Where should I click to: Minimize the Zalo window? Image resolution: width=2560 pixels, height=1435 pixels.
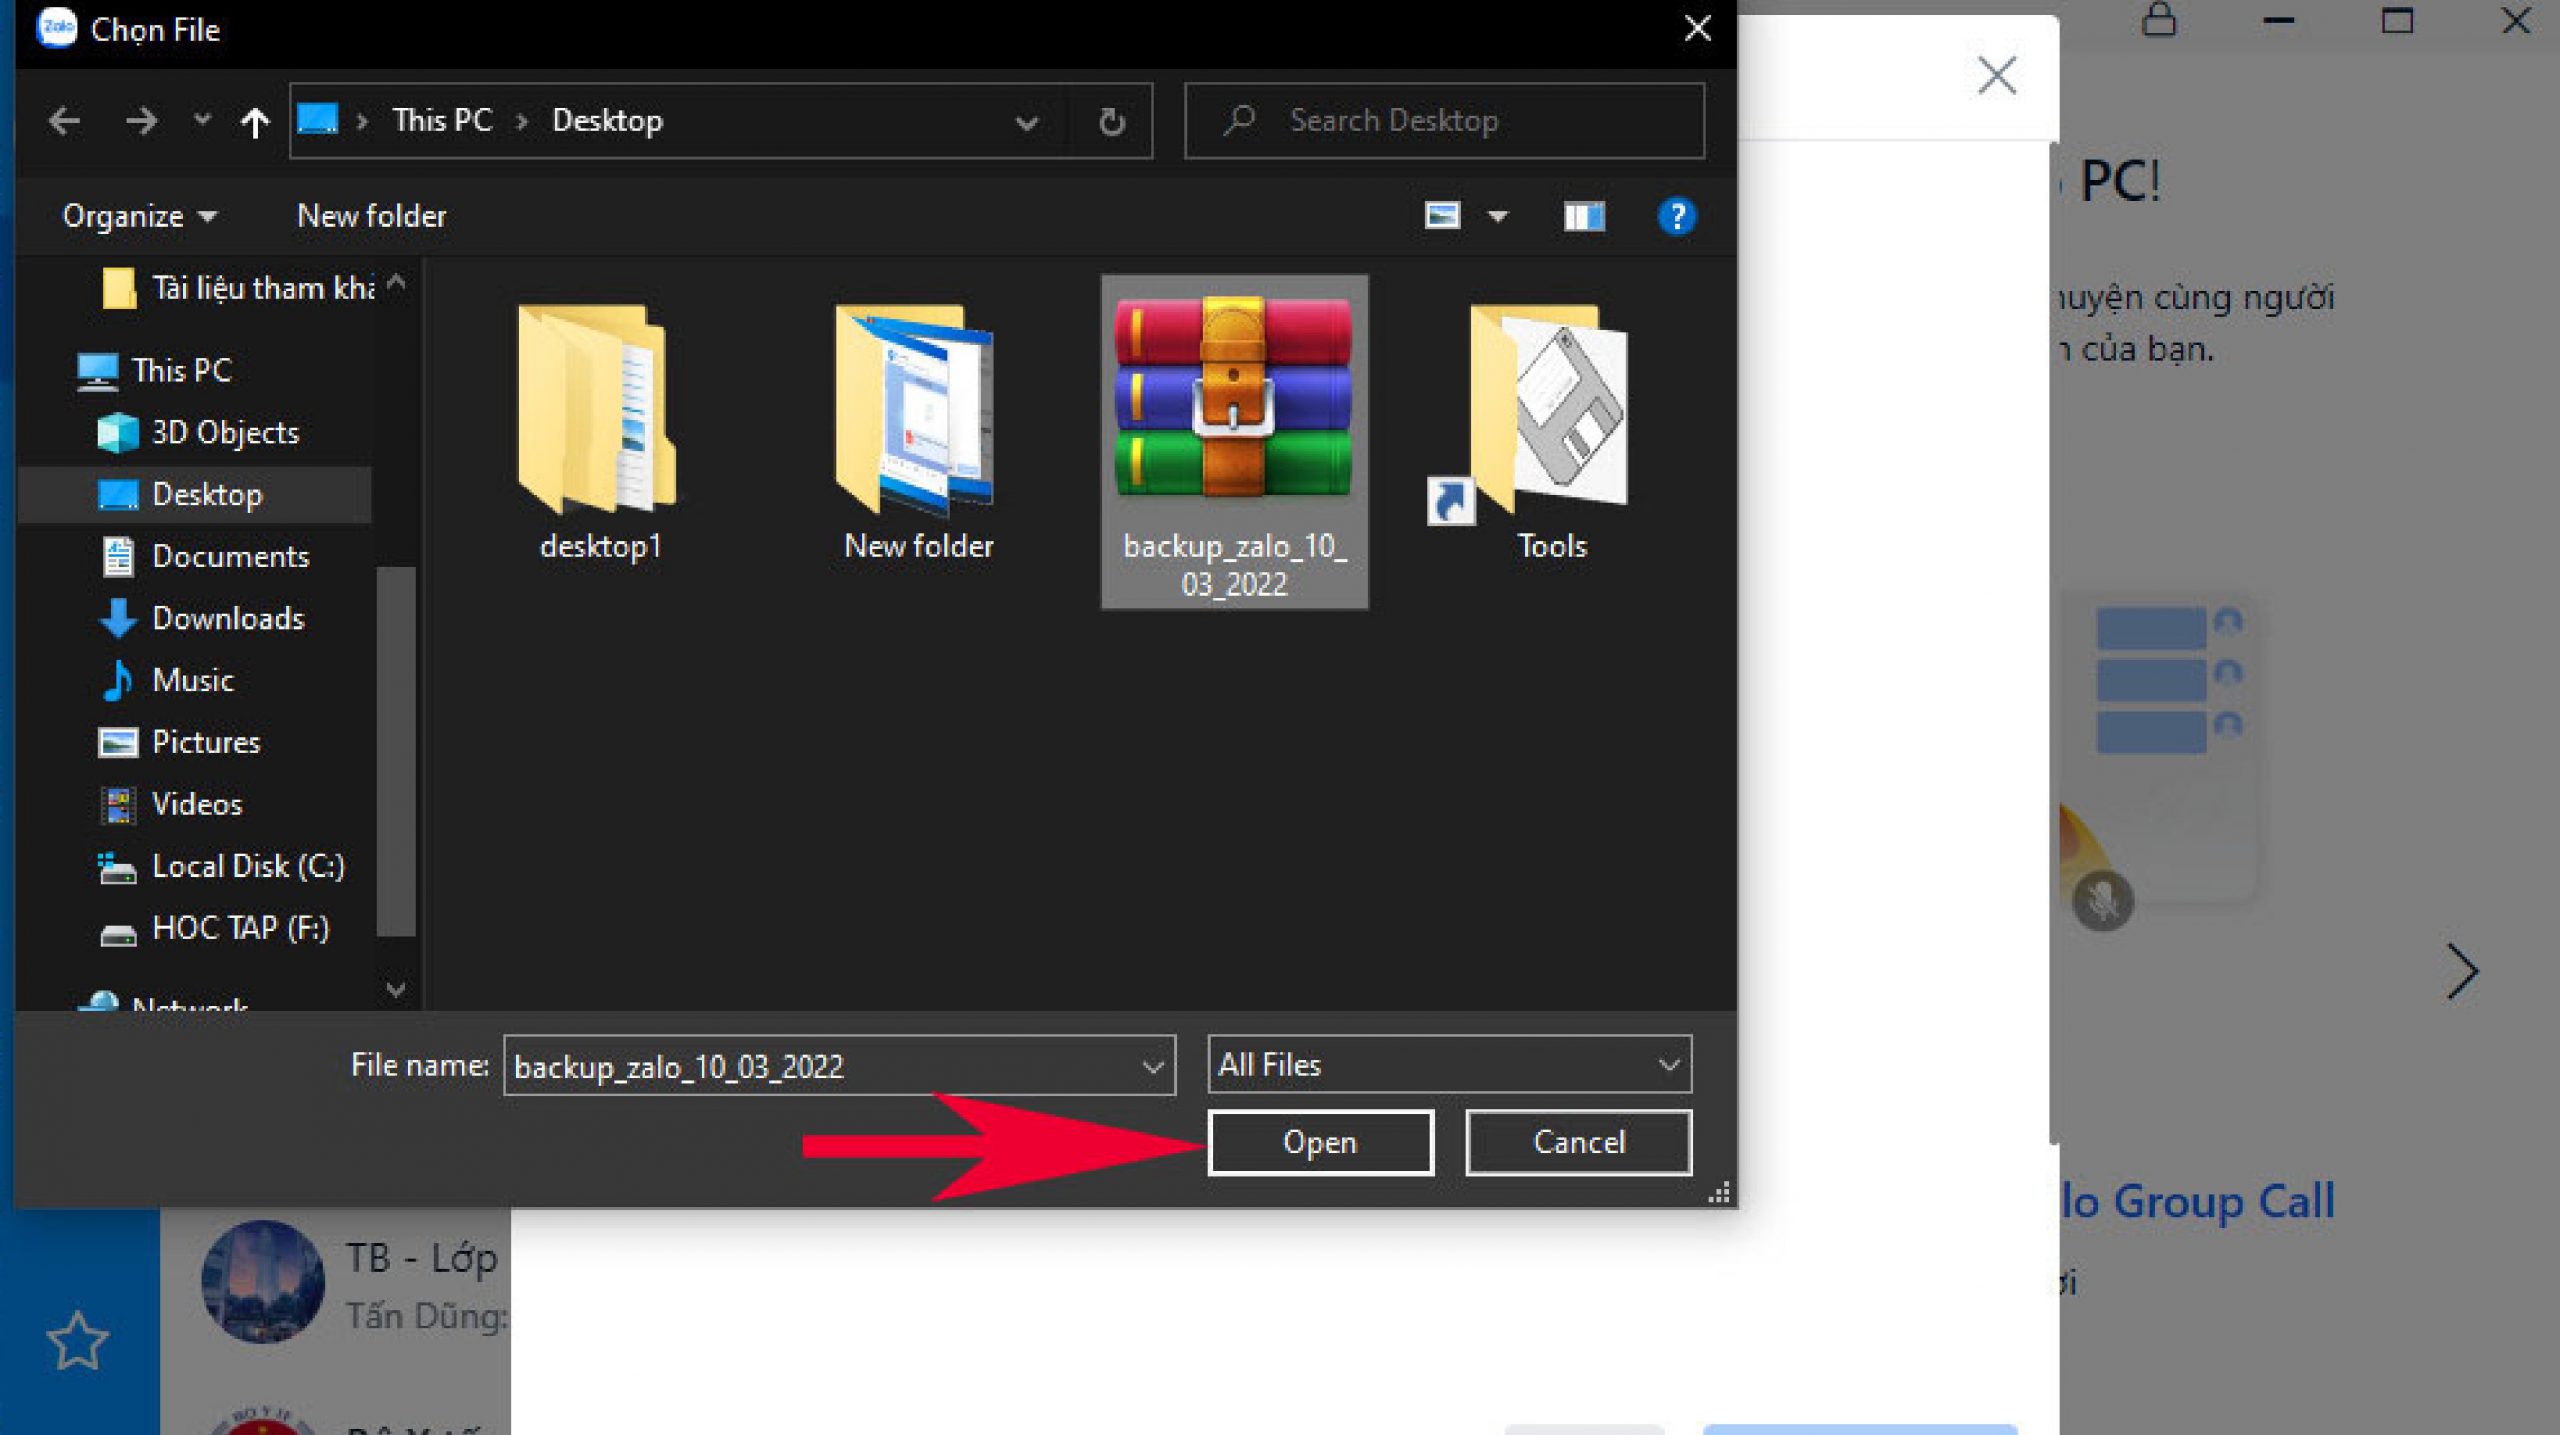coord(2279,20)
